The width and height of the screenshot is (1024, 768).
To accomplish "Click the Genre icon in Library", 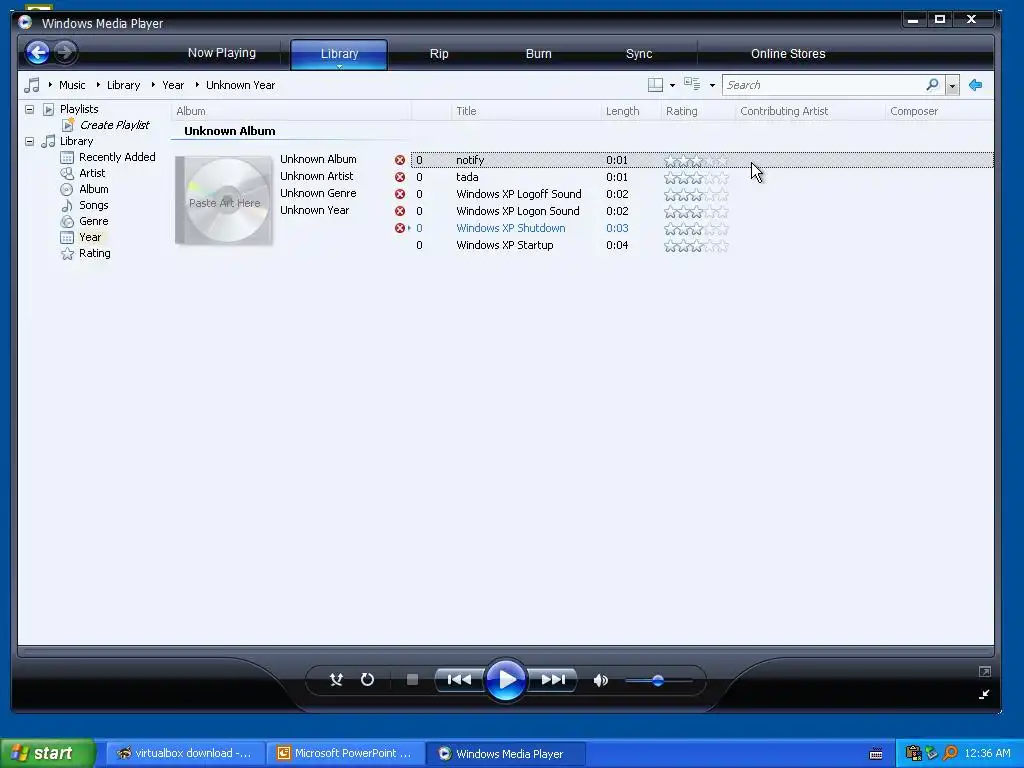I will point(67,221).
